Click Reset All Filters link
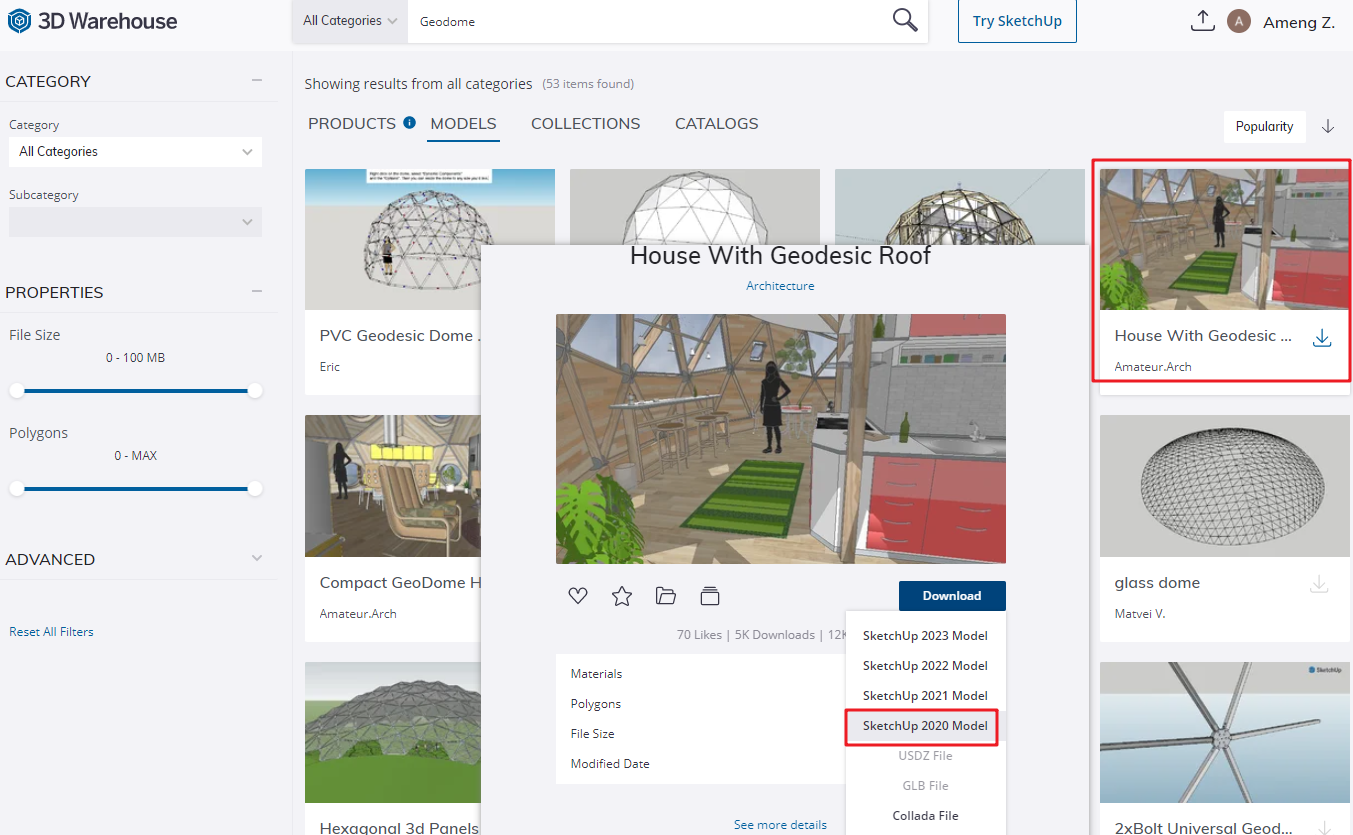This screenshot has width=1353, height=835. (51, 632)
